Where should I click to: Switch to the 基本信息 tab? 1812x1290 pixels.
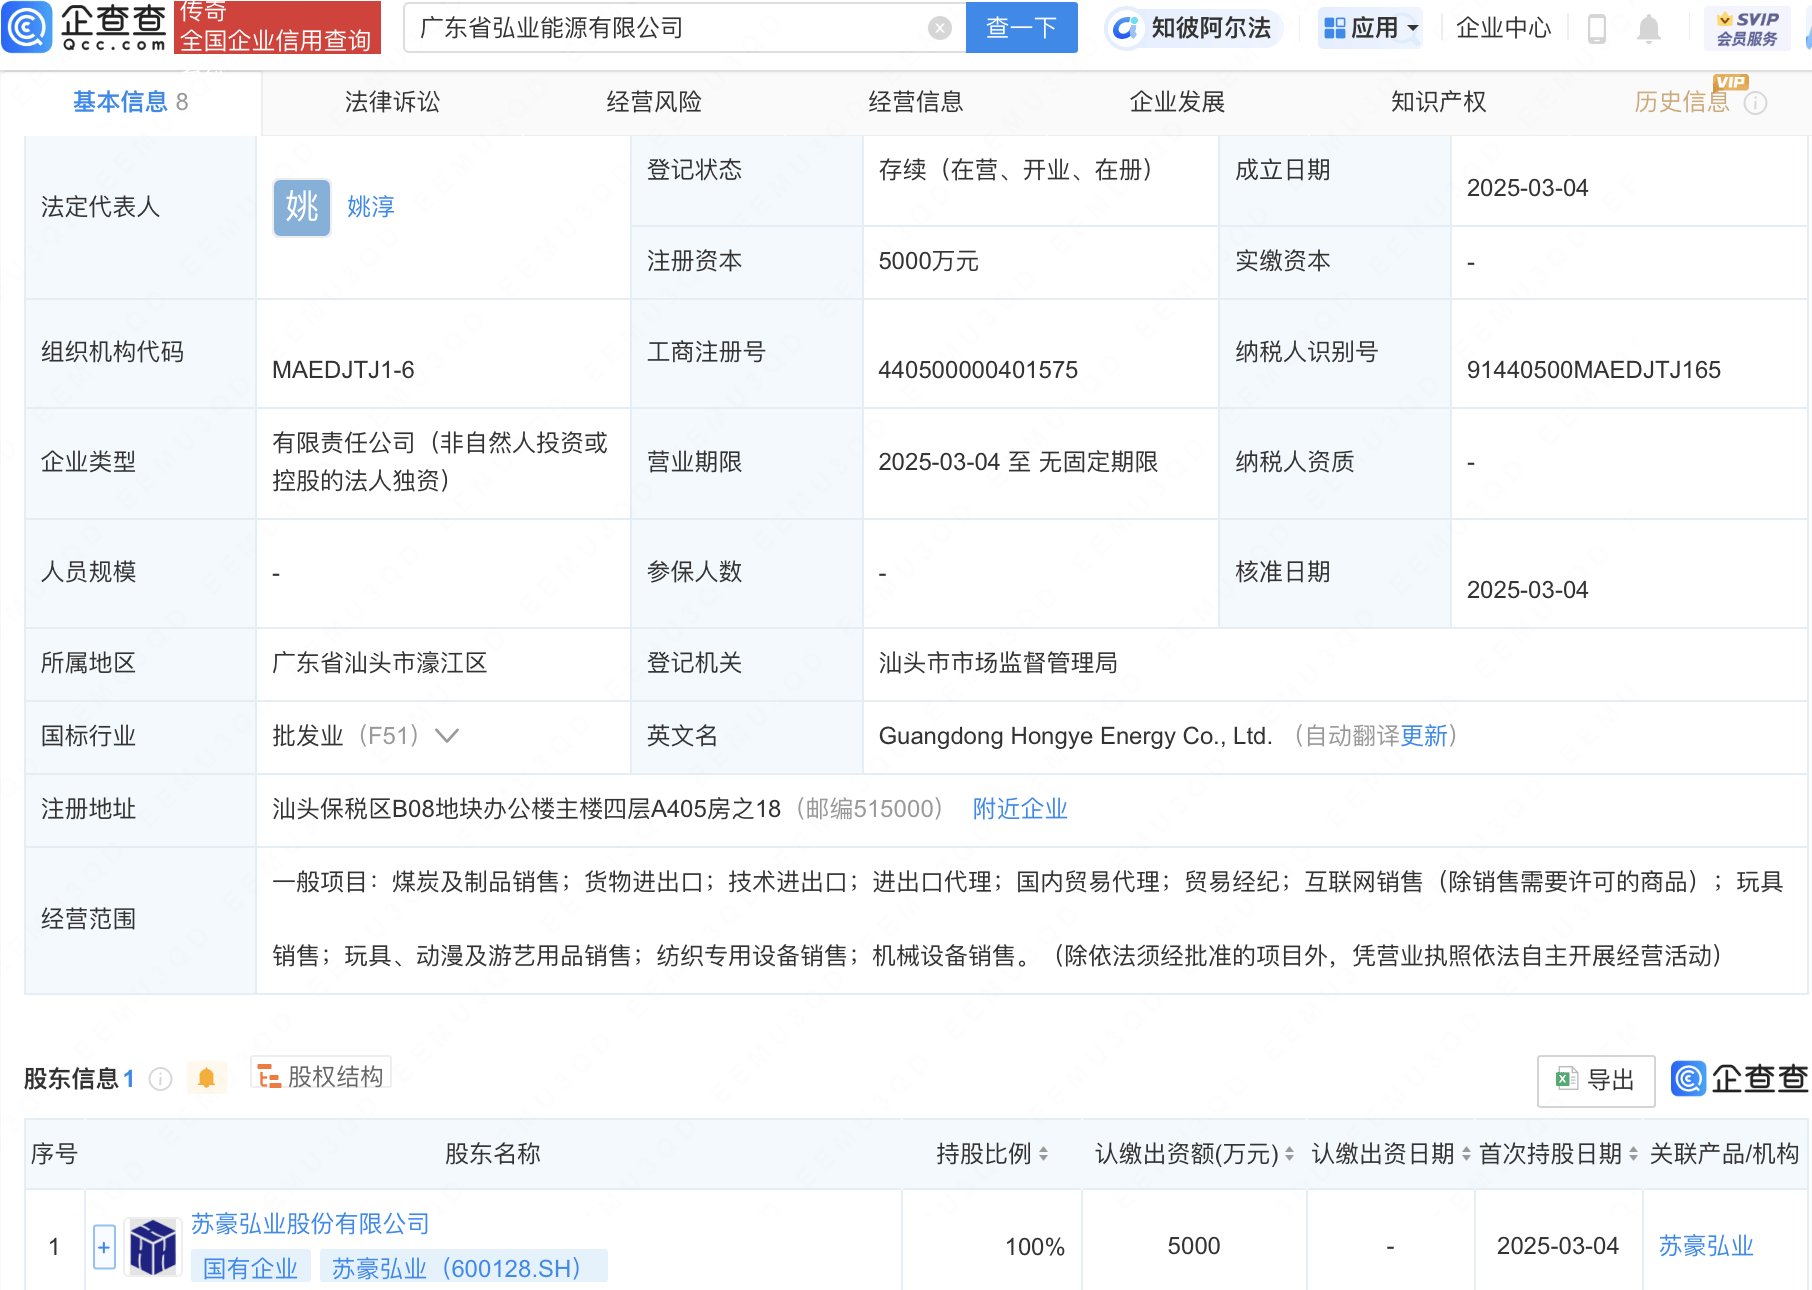pos(130,102)
